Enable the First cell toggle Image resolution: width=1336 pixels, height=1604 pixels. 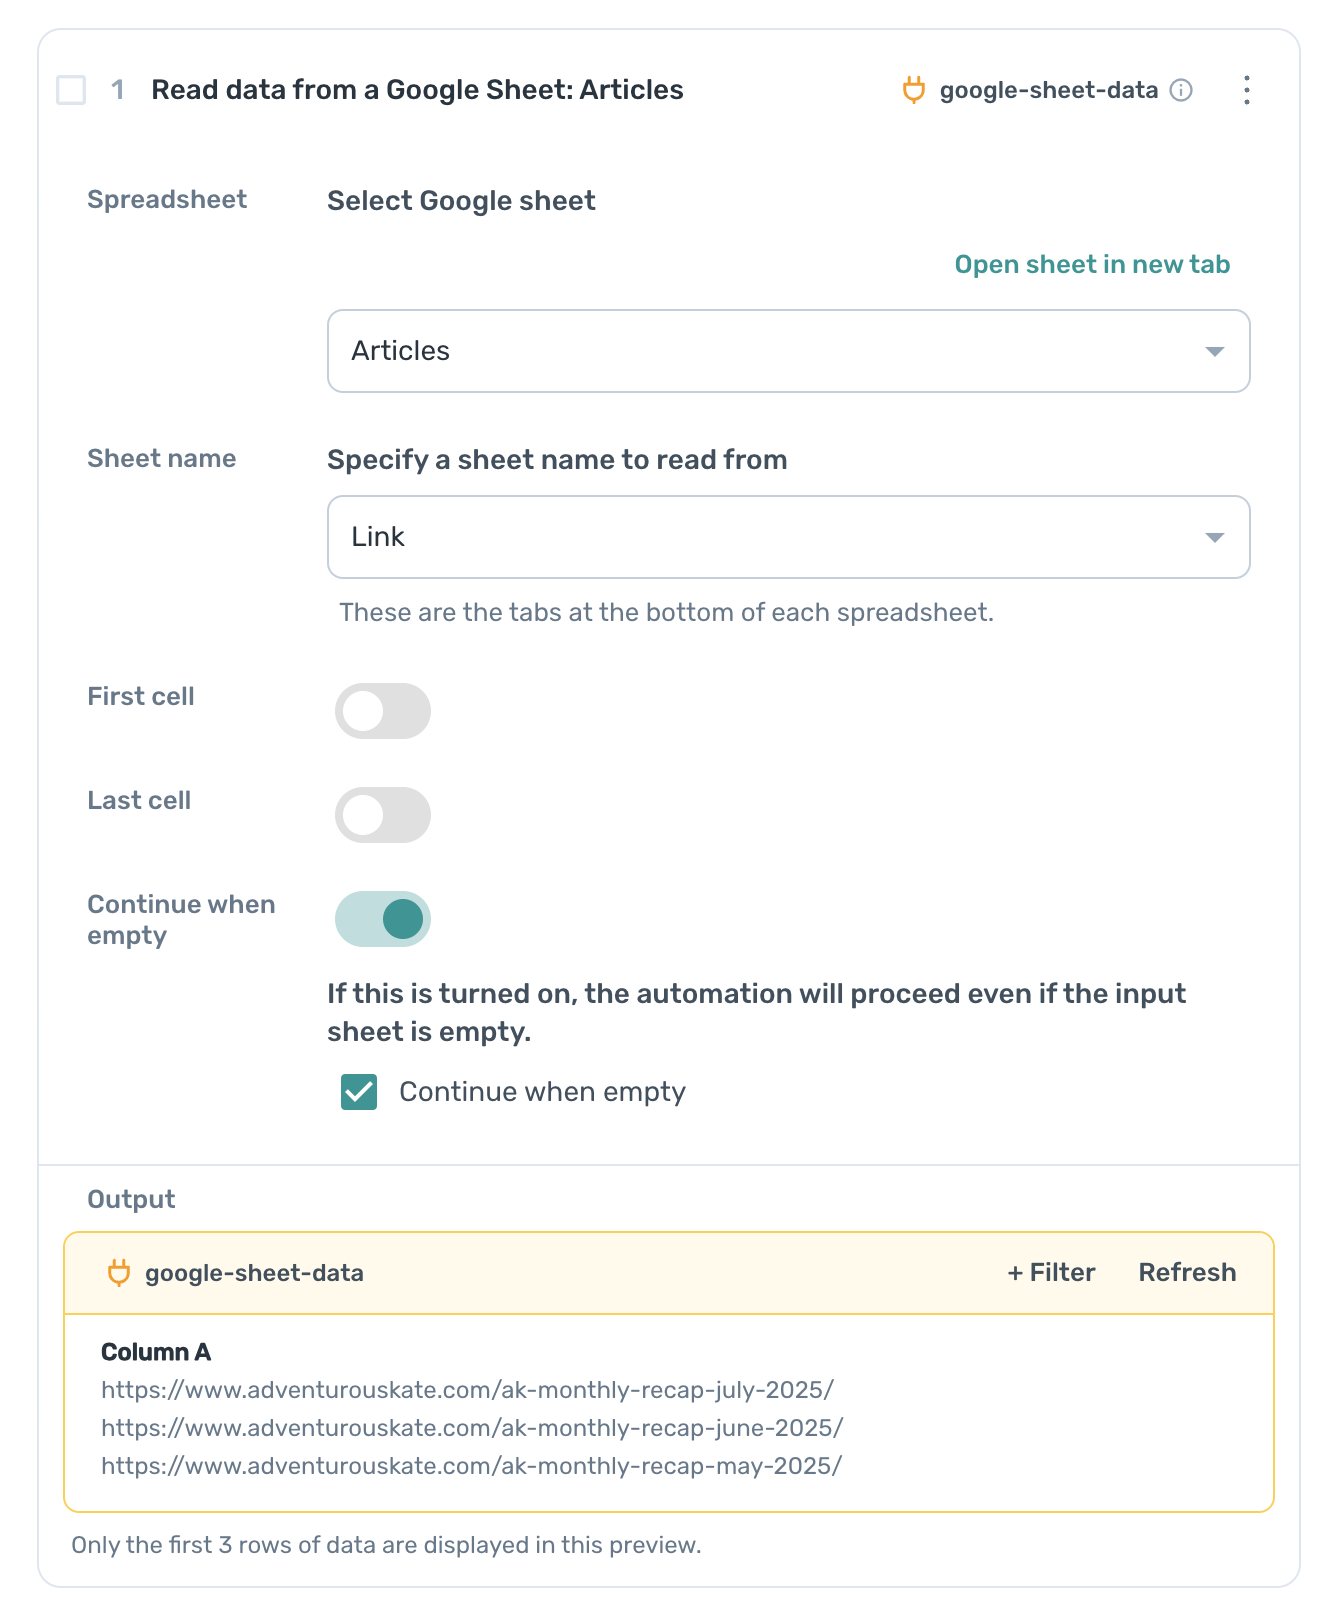[x=382, y=711]
